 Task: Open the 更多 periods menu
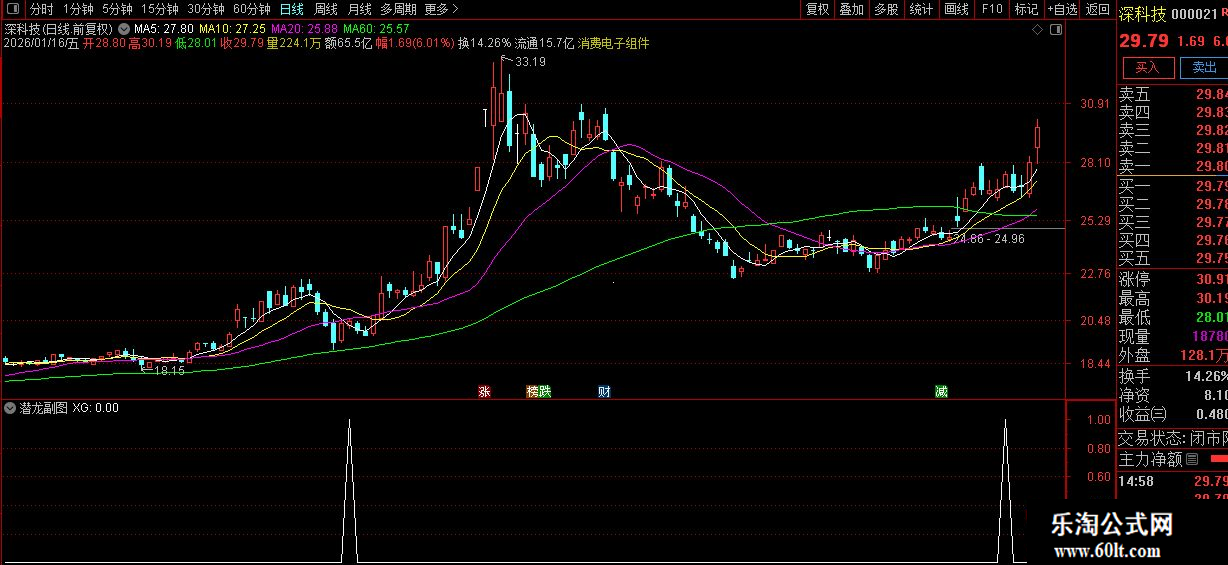442,9
